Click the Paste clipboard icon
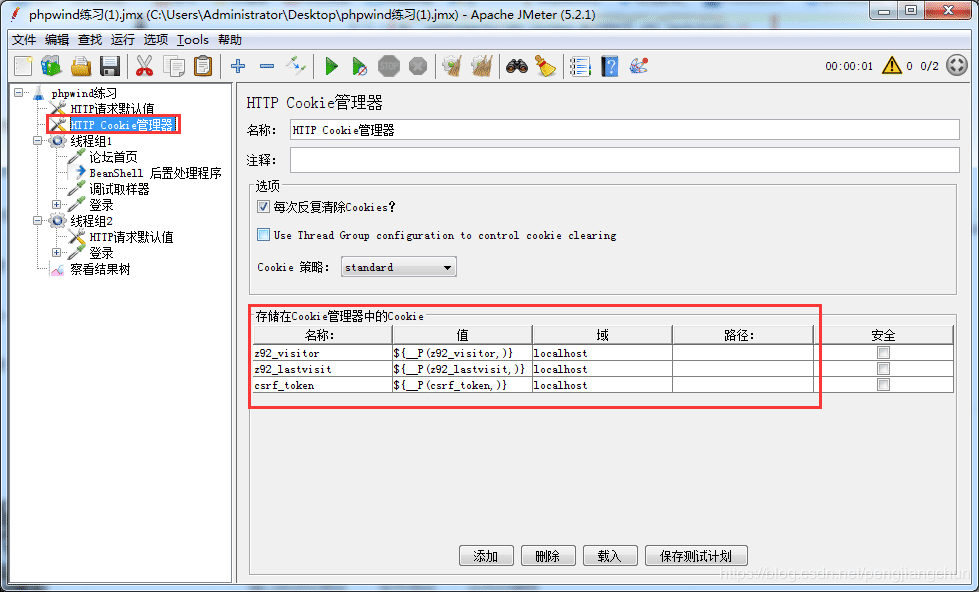The image size is (979, 592). 203,66
